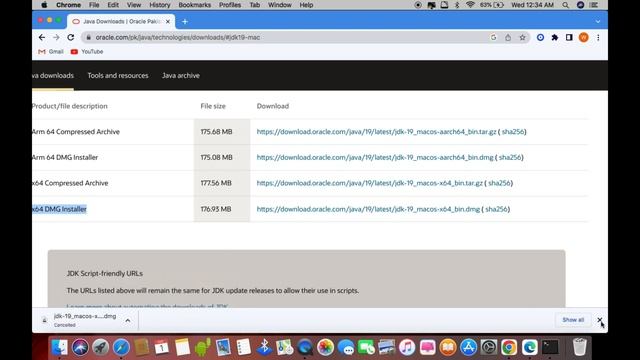This screenshot has width=640, height=360.
Task: Open Photos from the dock
Action: 325,347
